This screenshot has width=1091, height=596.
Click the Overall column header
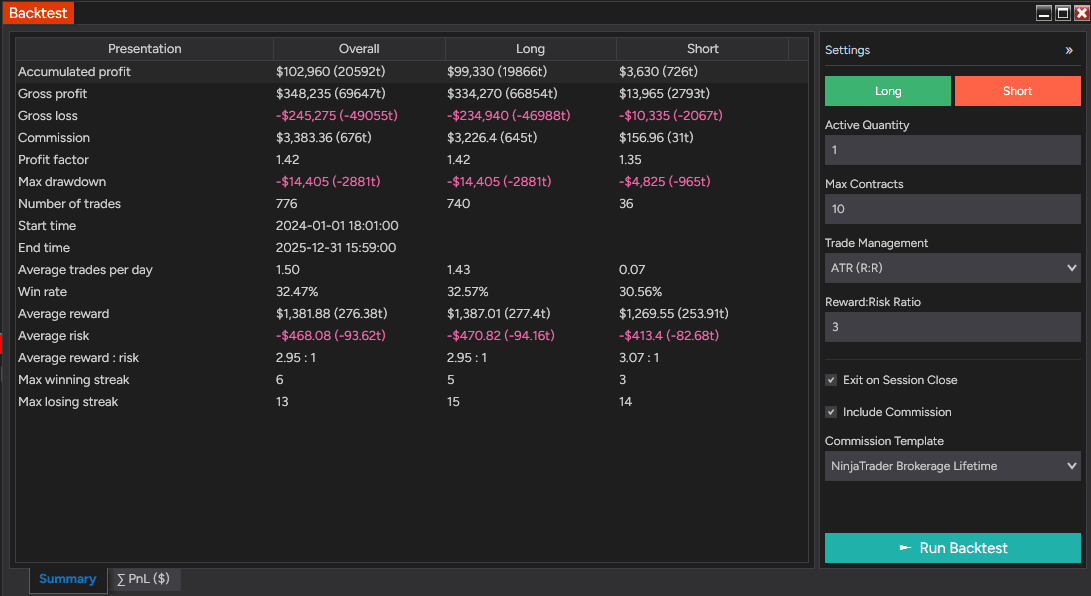click(x=359, y=49)
